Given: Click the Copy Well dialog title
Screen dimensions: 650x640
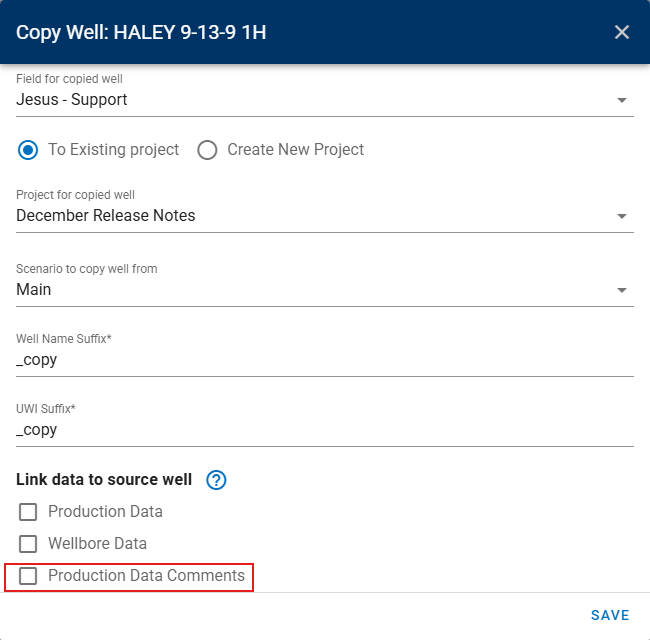Looking at the screenshot, I should tap(141, 32).
